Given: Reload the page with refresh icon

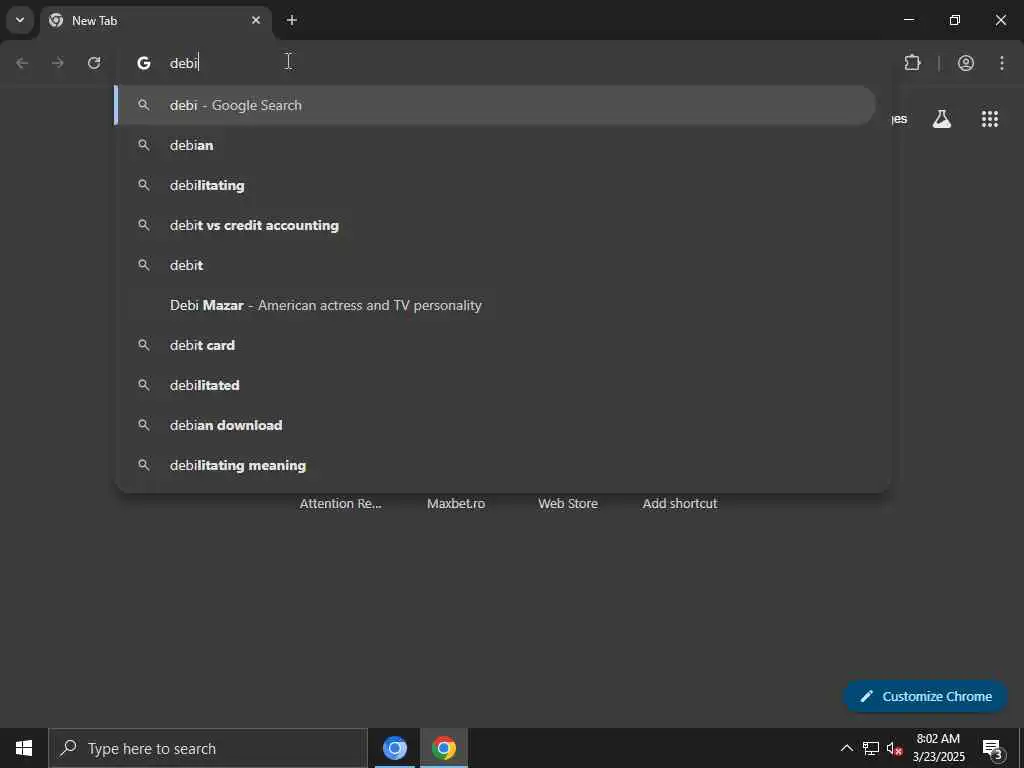Looking at the screenshot, I should click(94, 63).
